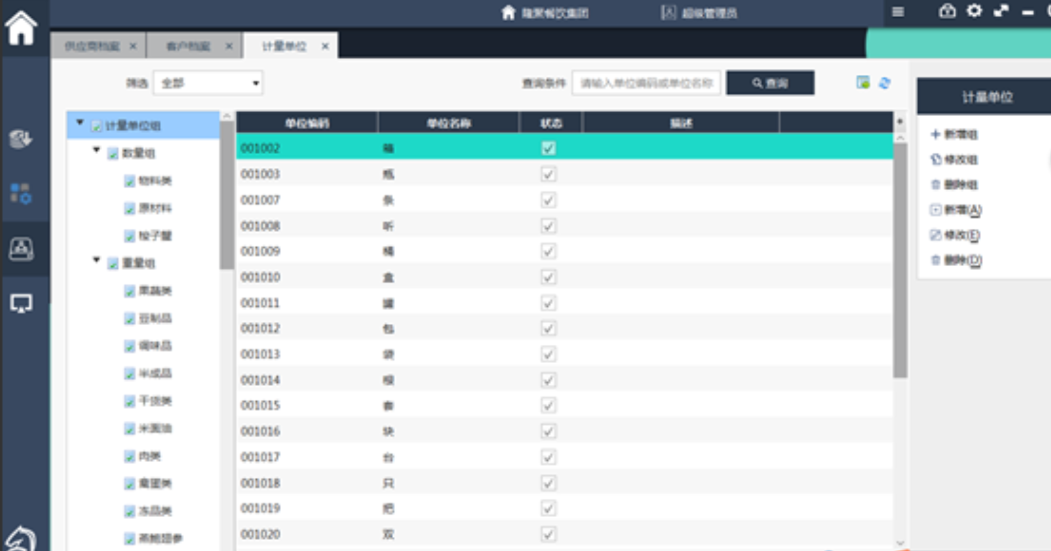This screenshot has width=1051, height=551.
Task: Click the blue refresh icon beside the search
Action: 884,83
